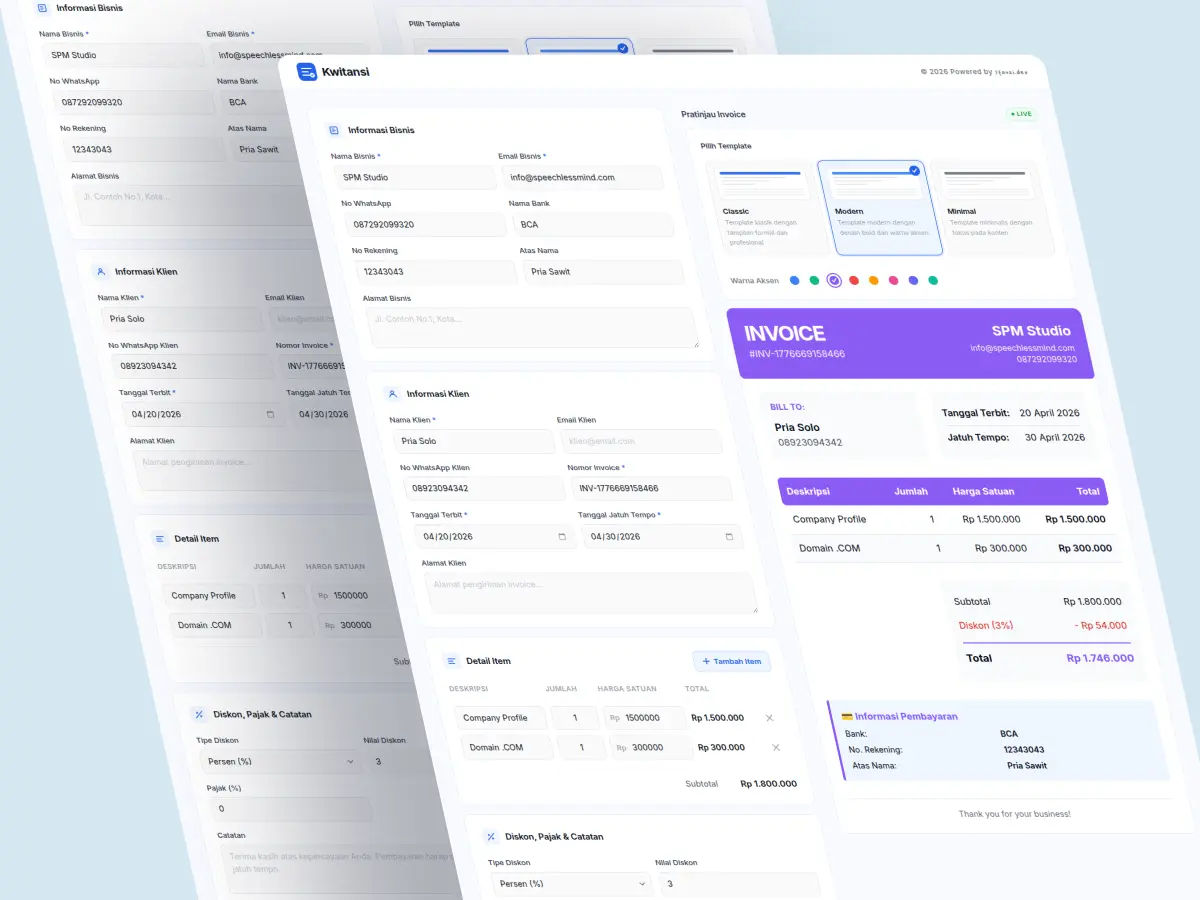Viewport: 1200px width, 900px height.
Task: Click quantity field of Company Profile row in front window
Action: 574,718
